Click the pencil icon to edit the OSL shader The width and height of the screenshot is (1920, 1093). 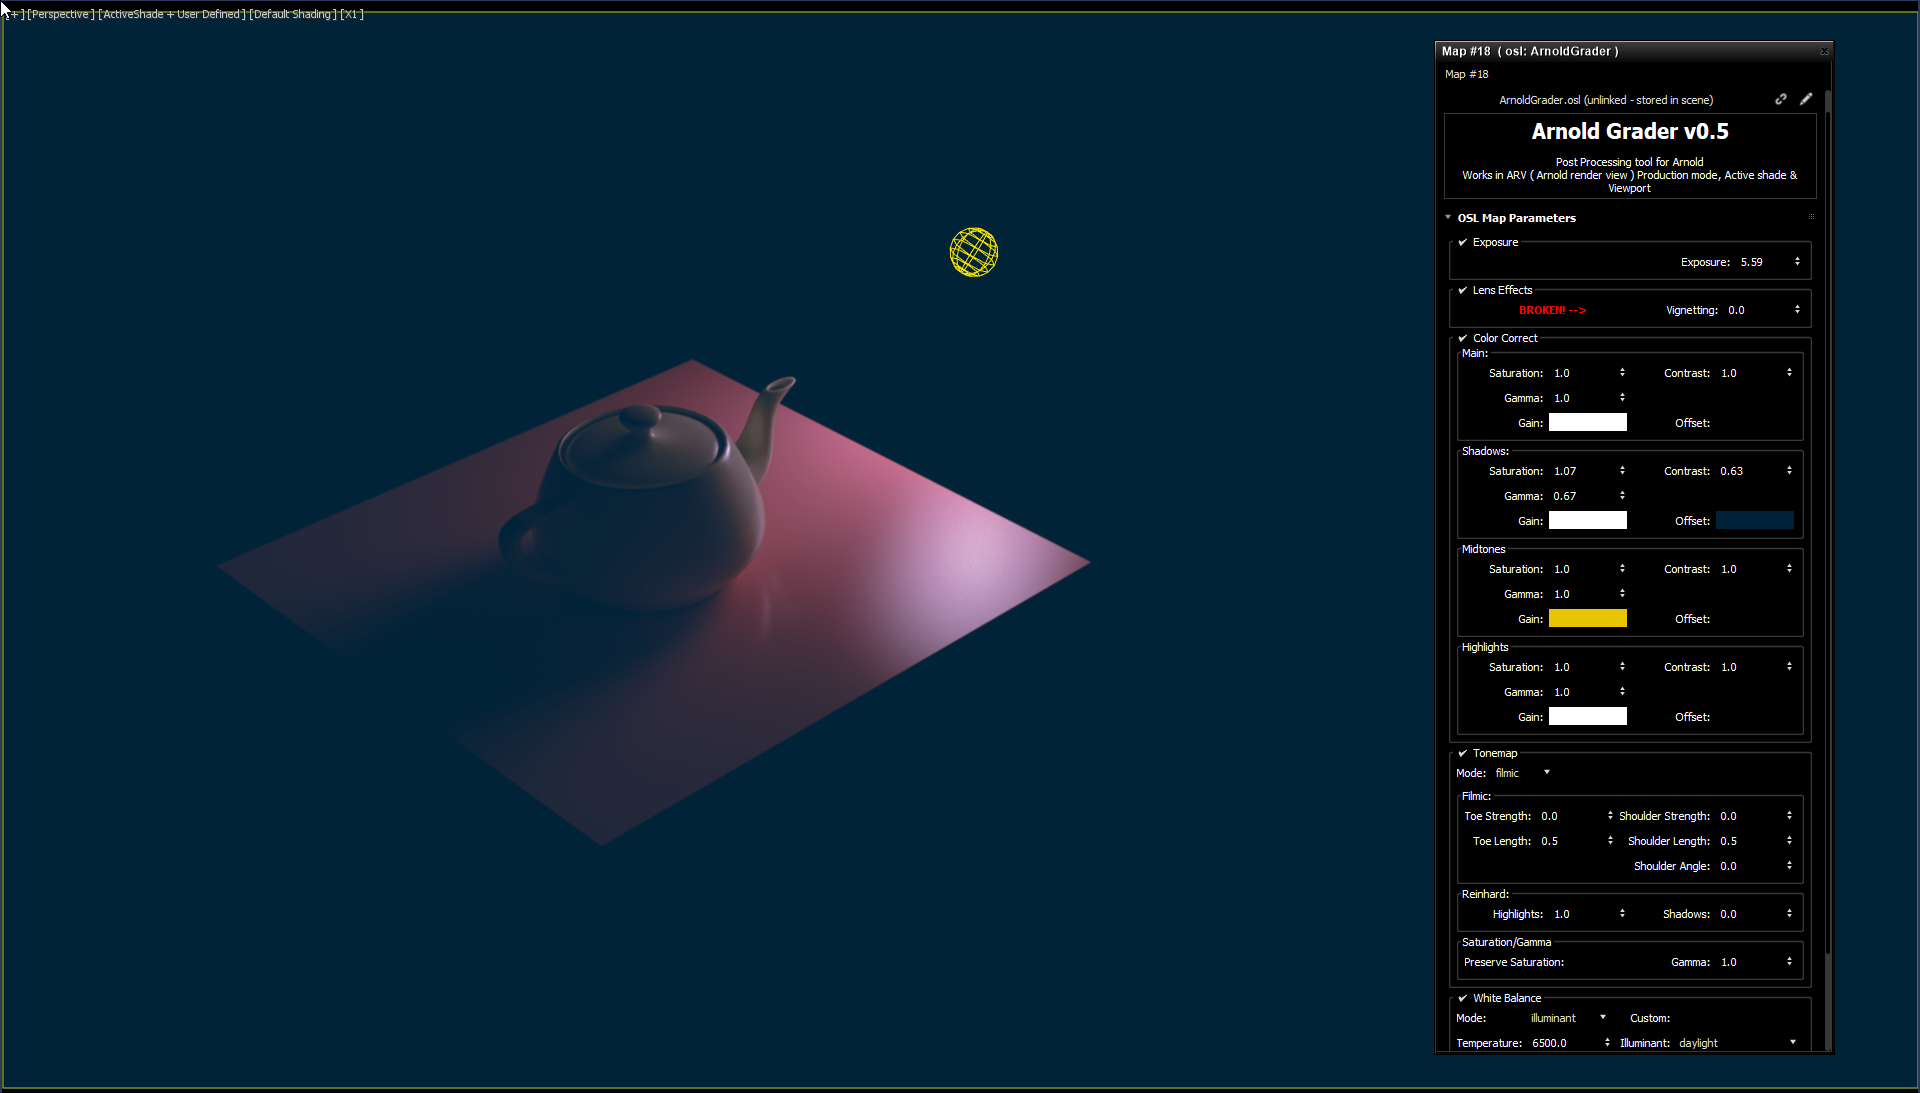click(1806, 99)
